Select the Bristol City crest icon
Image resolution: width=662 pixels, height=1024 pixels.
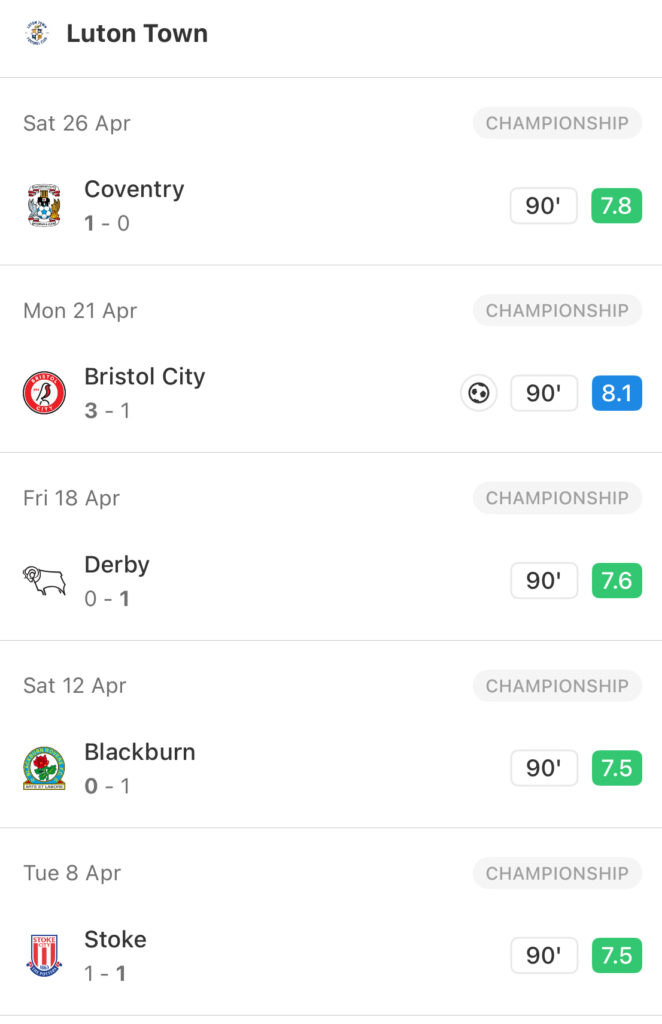44,392
